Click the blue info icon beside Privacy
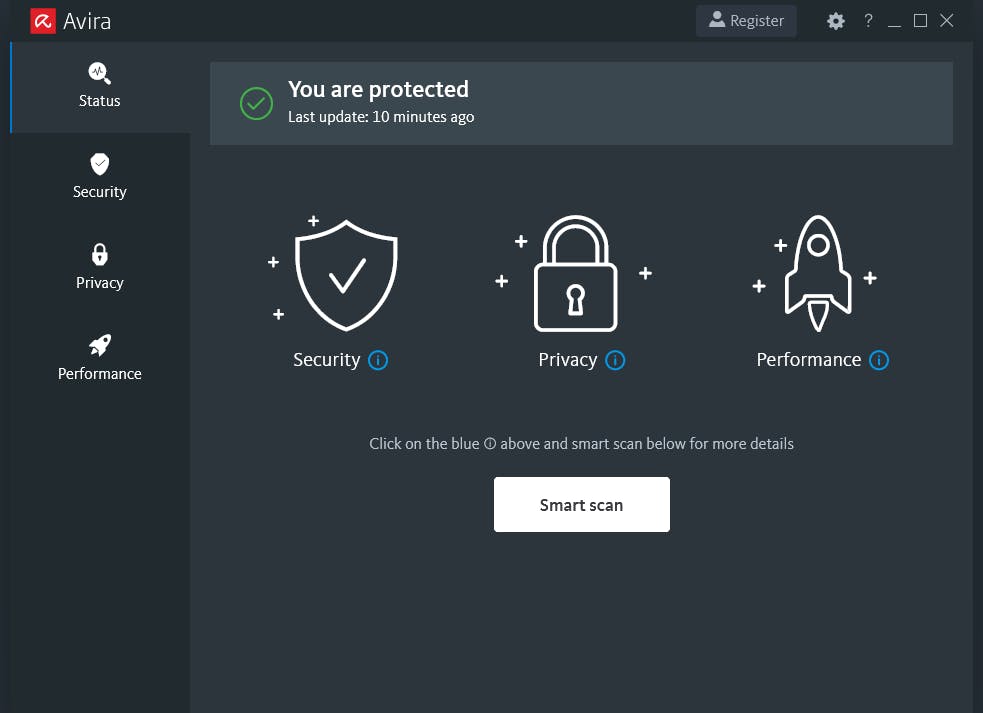The image size is (983, 713). coord(615,360)
